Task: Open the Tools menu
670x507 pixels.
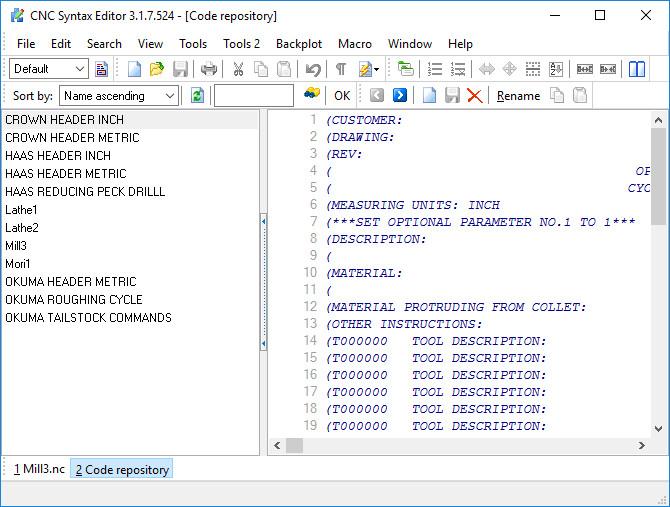Action: coord(193,44)
